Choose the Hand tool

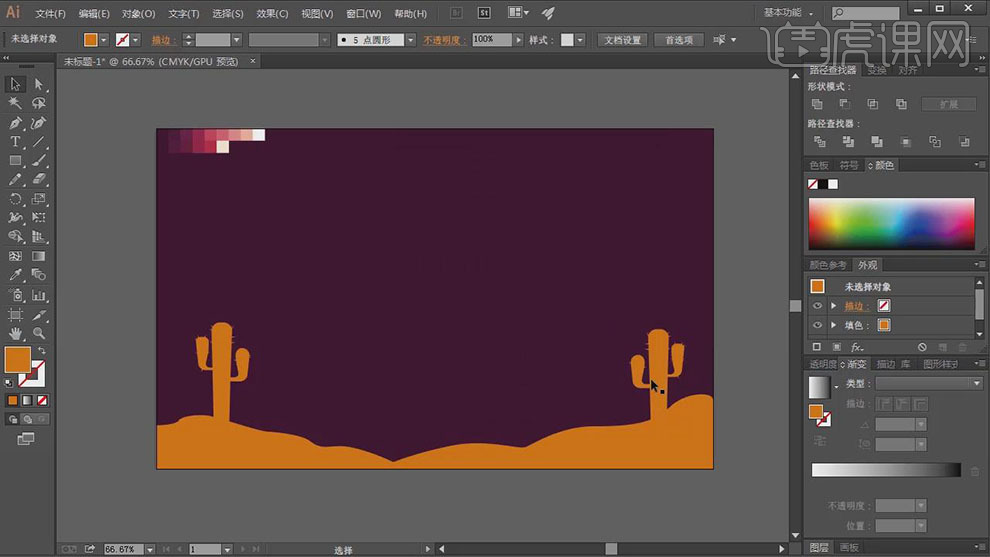coord(16,332)
